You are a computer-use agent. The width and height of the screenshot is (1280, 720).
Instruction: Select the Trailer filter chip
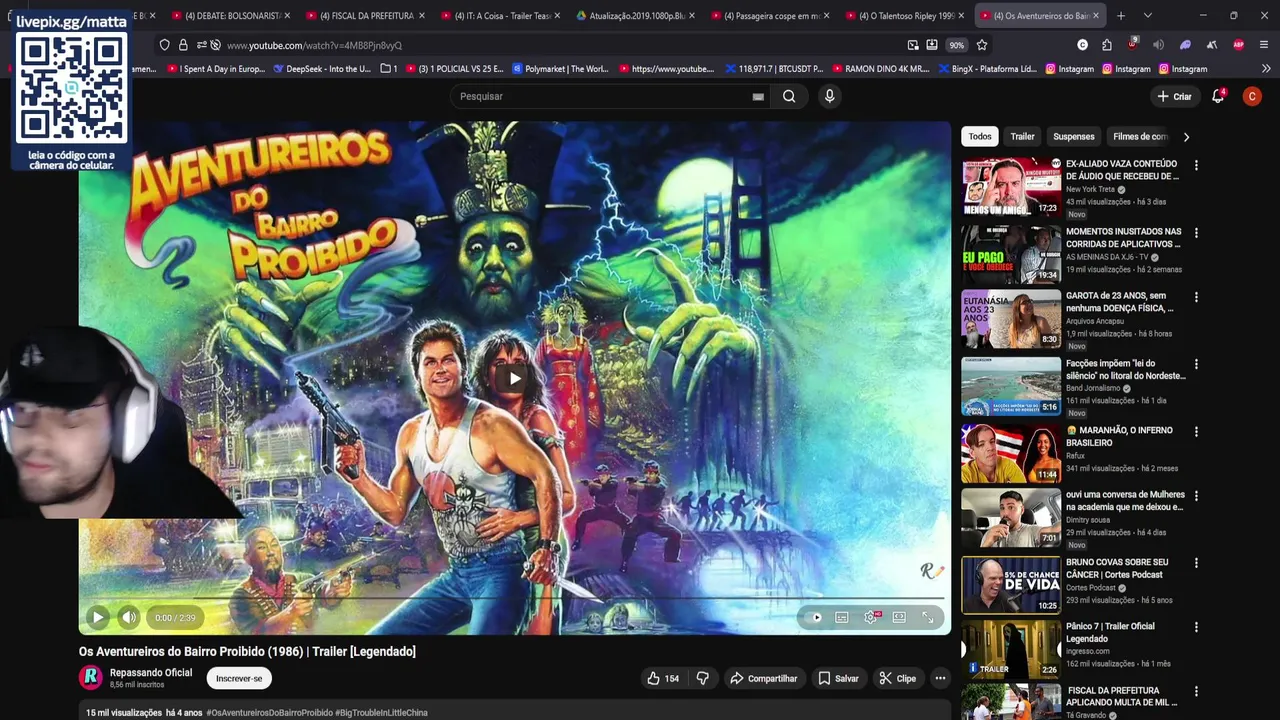point(1022,136)
